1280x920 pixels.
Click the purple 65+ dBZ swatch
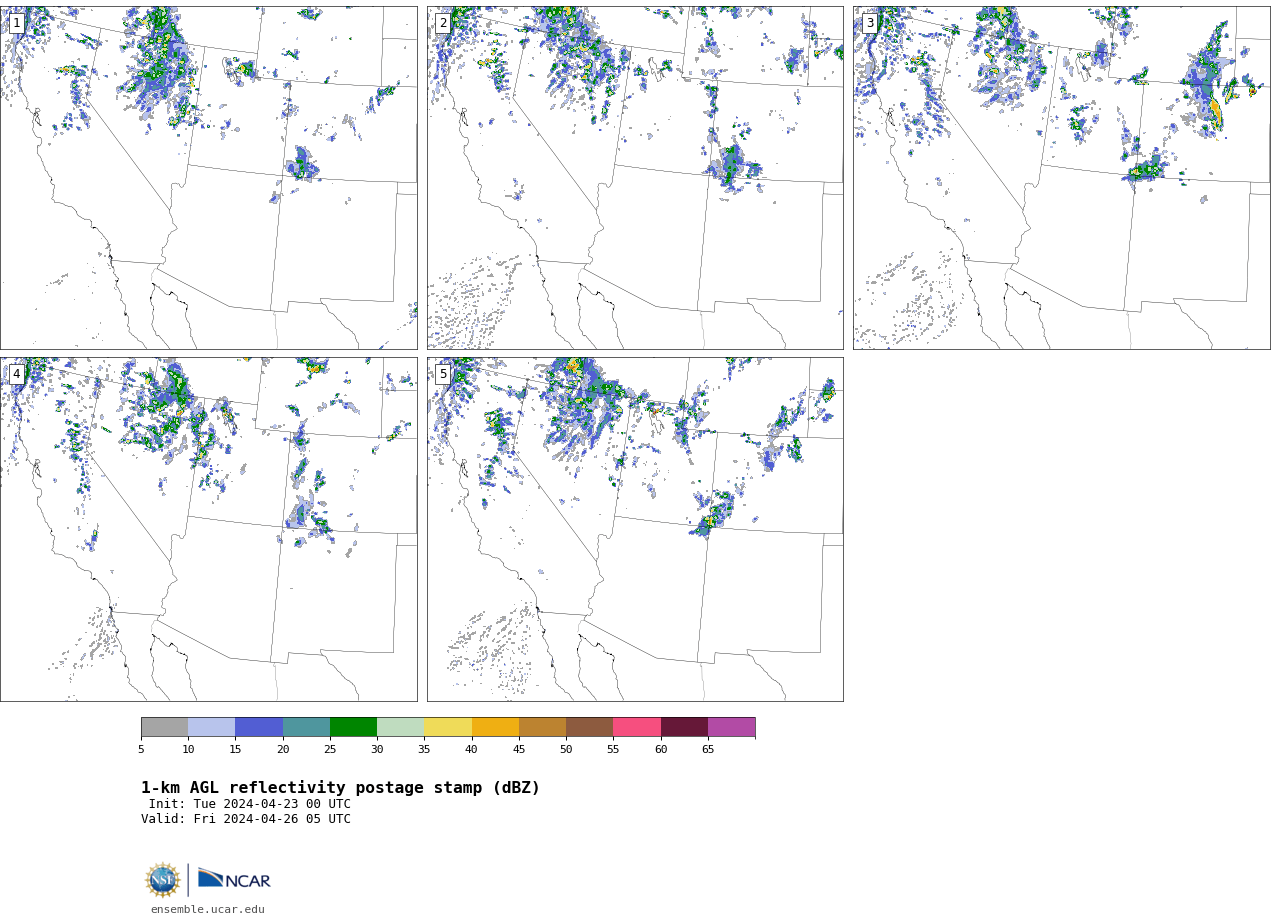coord(732,727)
